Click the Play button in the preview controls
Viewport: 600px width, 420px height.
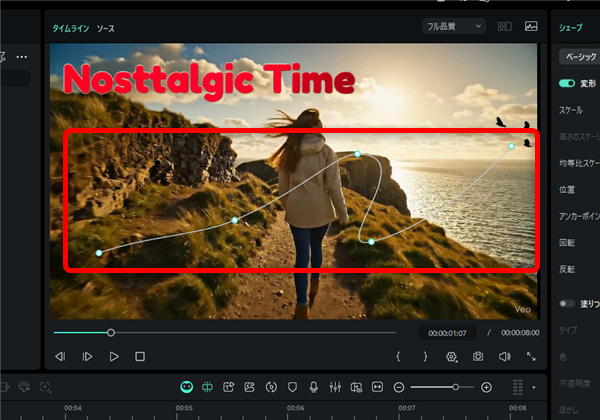[x=114, y=356]
